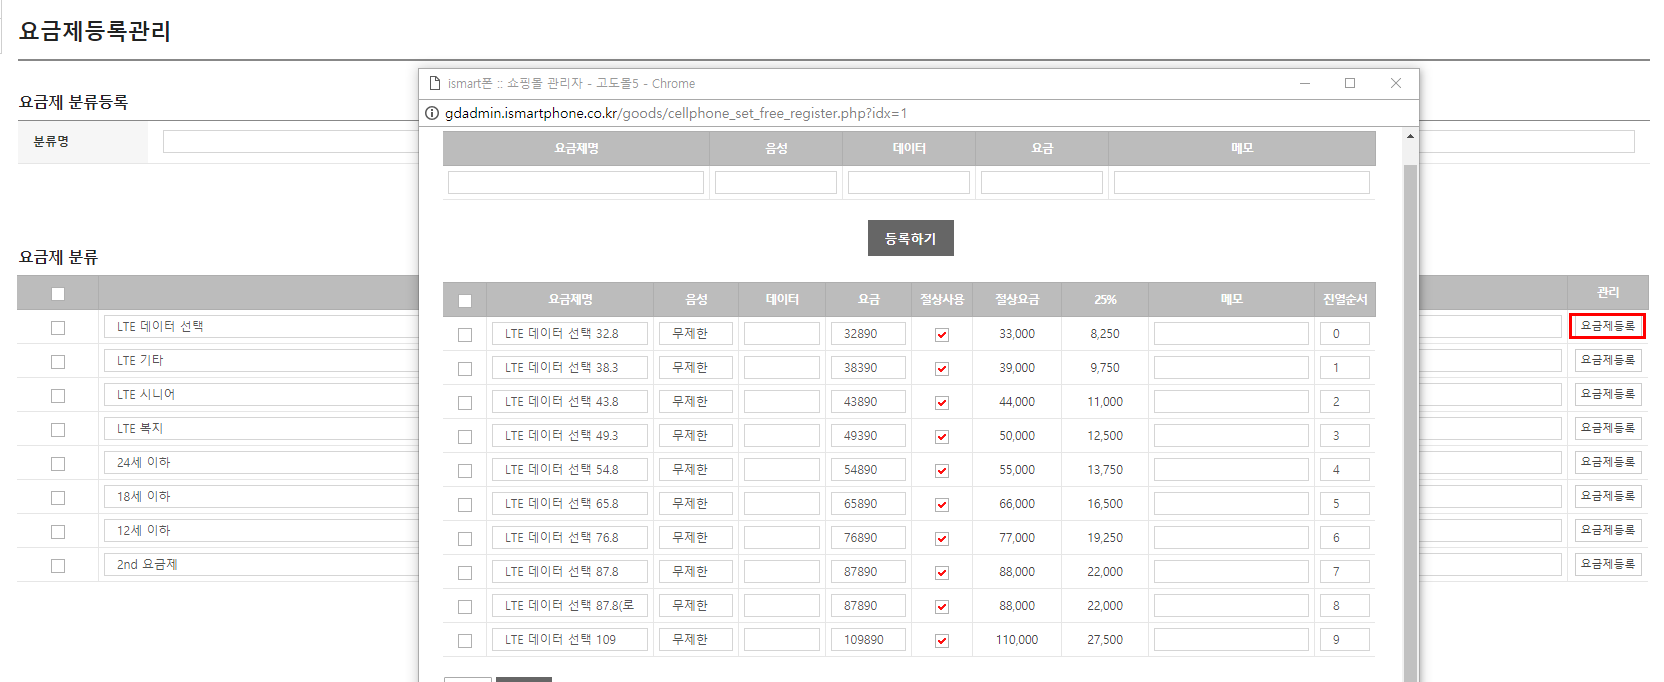Click the popup's vertical scrollbar track
Viewport: 1664px width, 682px height.
1410,420
